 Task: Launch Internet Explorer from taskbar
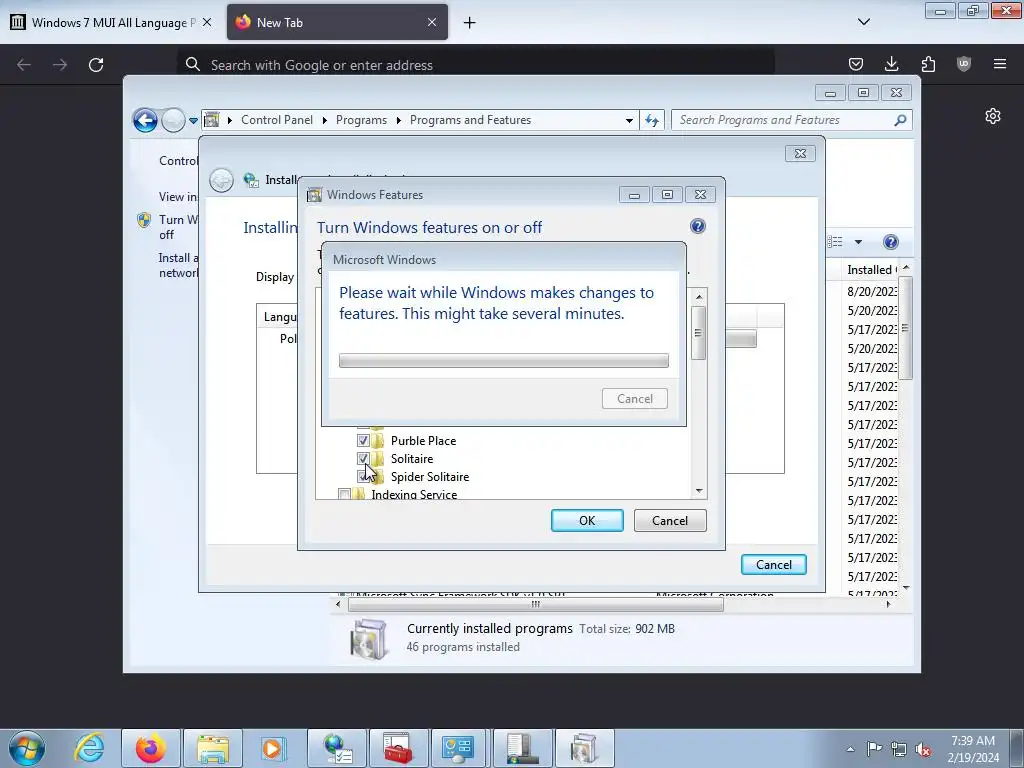(x=89, y=748)
